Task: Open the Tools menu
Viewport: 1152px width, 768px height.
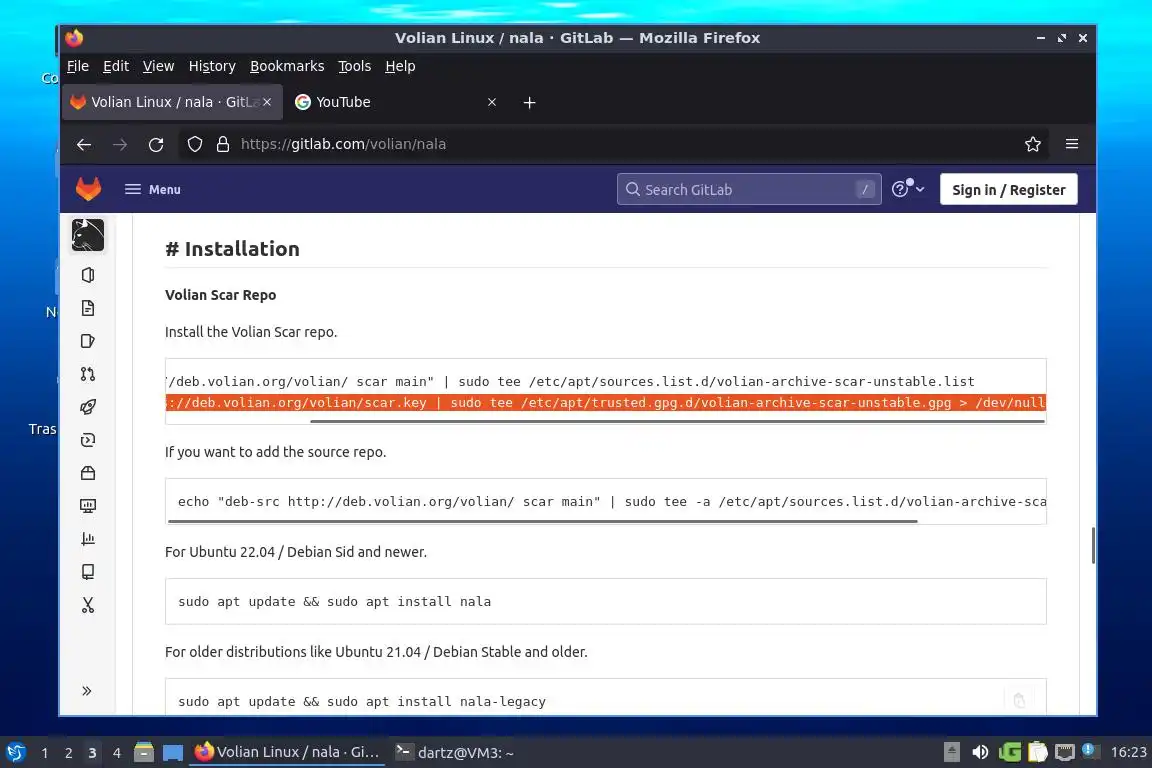Action: coord(354,66)
